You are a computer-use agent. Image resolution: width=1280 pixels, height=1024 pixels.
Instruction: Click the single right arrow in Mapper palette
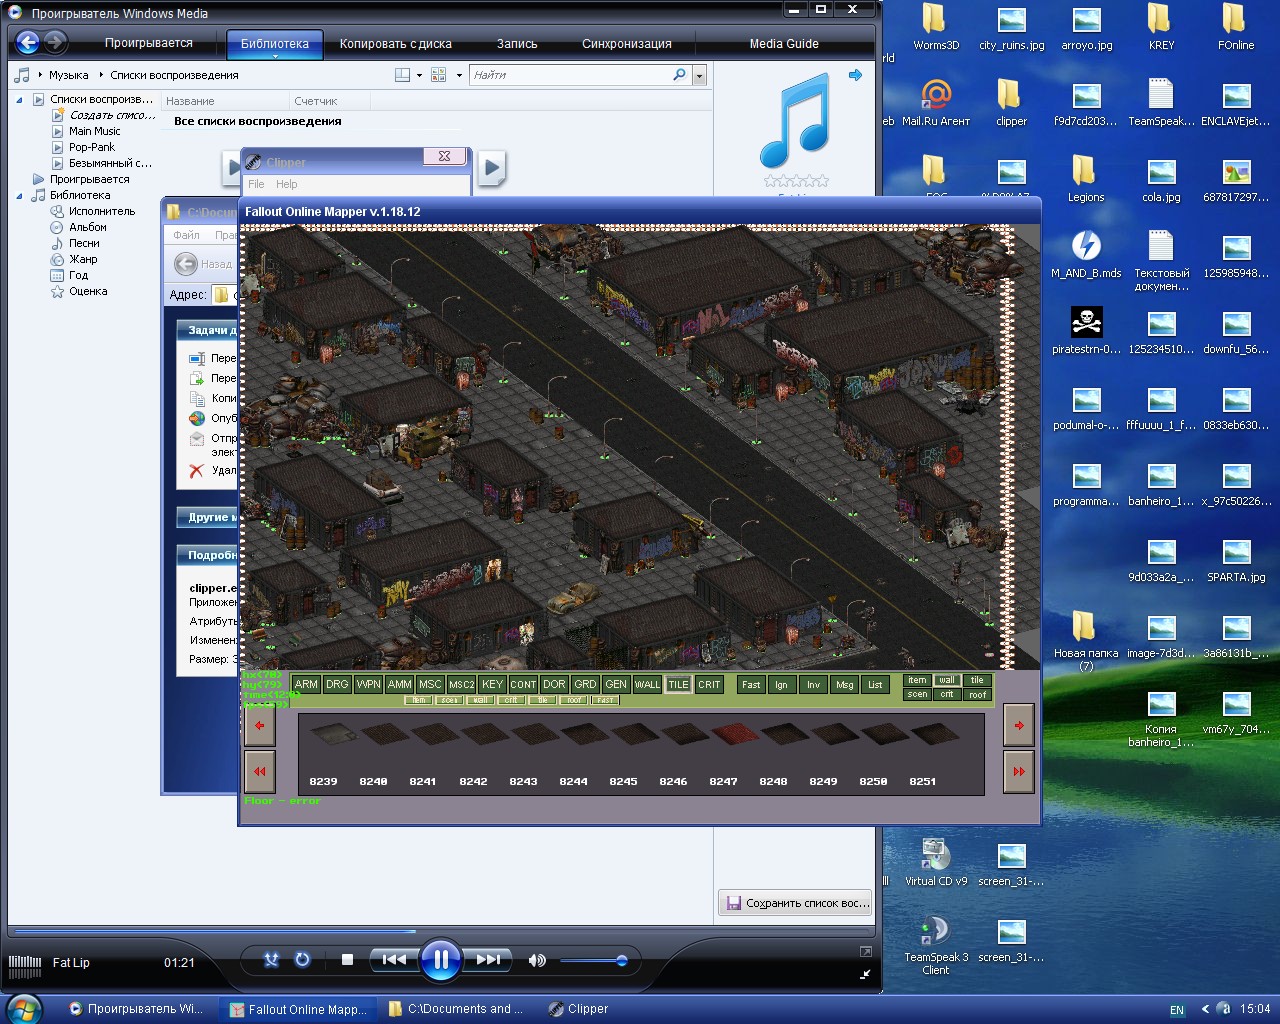(1019, 726)
